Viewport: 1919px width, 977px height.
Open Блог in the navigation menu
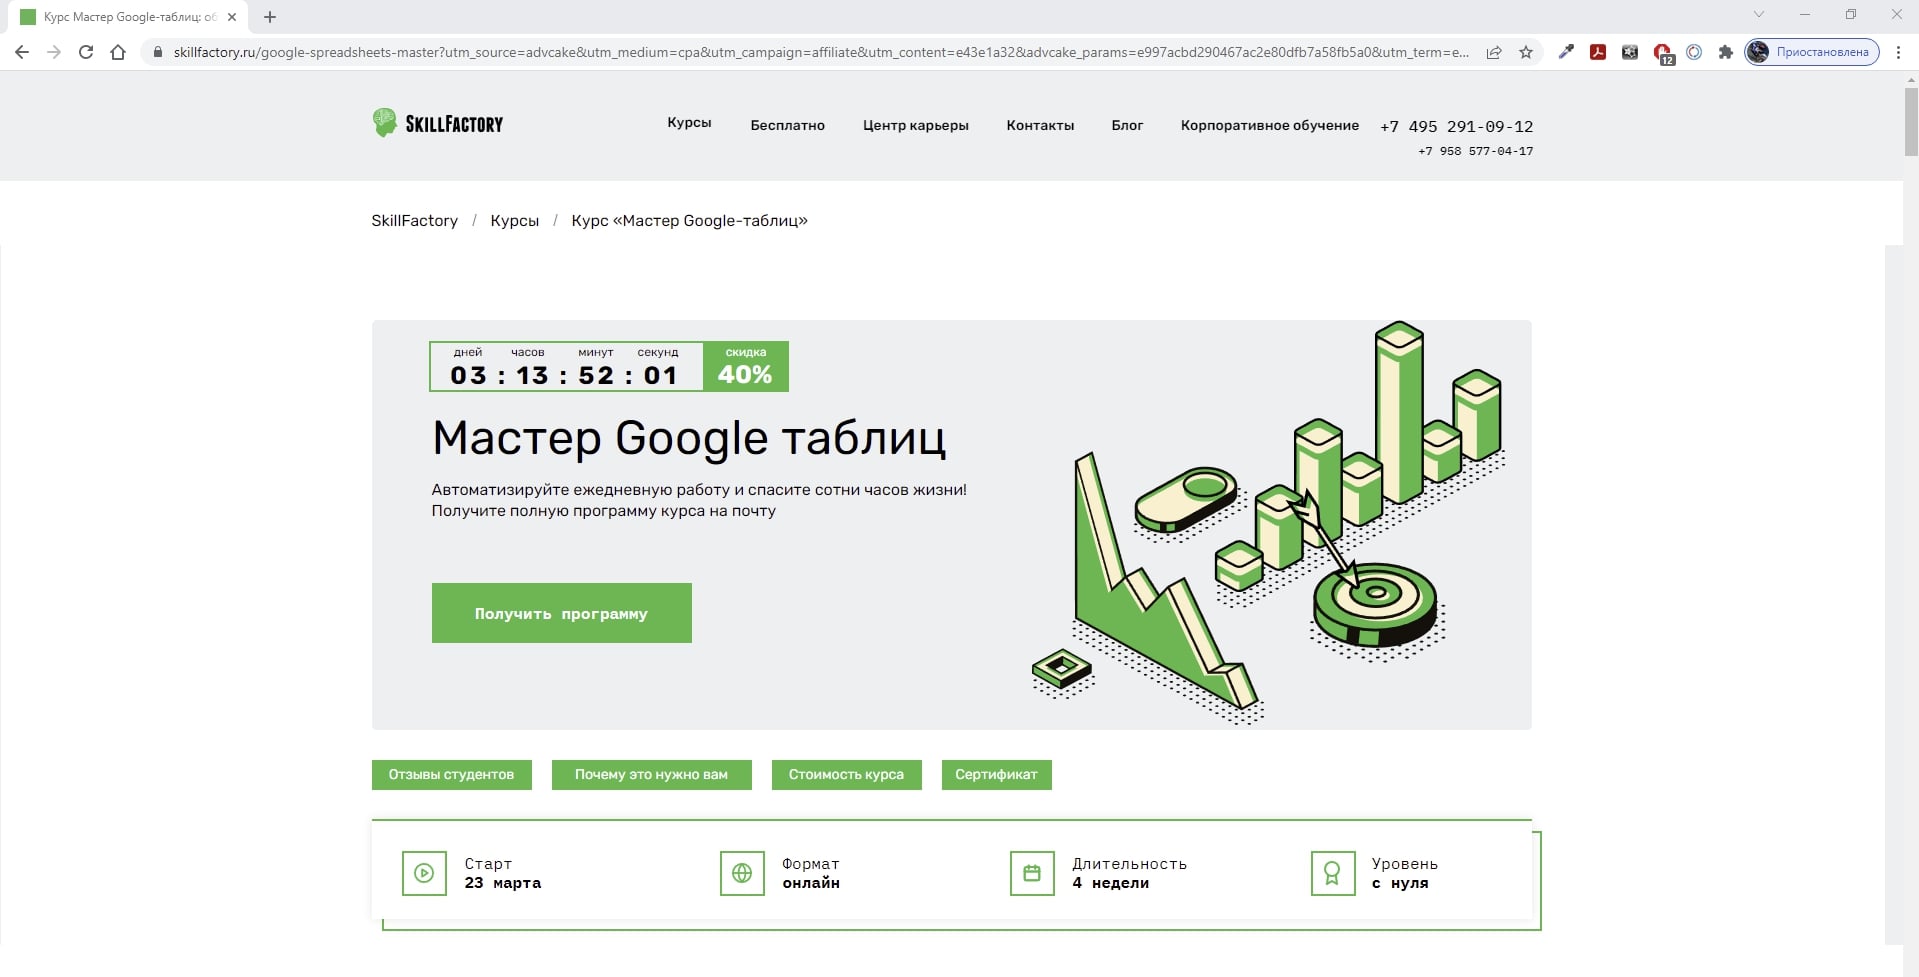[1127, 125]
